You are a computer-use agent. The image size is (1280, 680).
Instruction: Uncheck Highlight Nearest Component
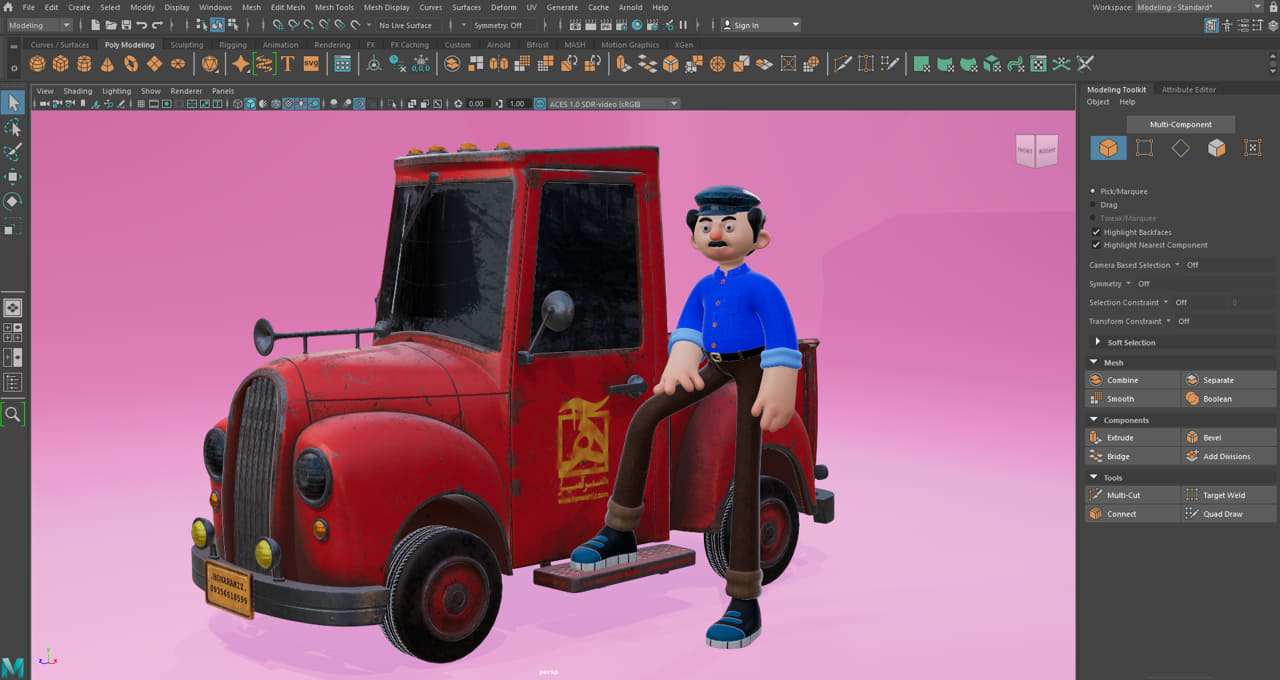1097,244
